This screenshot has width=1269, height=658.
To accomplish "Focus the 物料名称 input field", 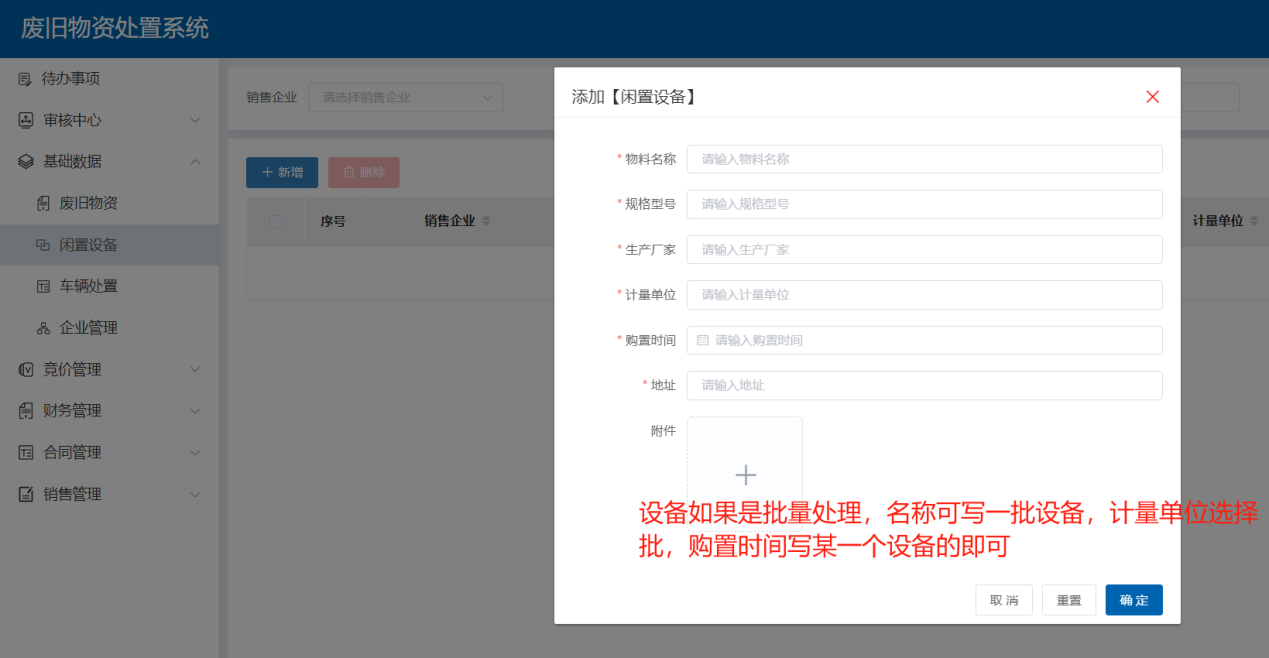I will point(924,159).
